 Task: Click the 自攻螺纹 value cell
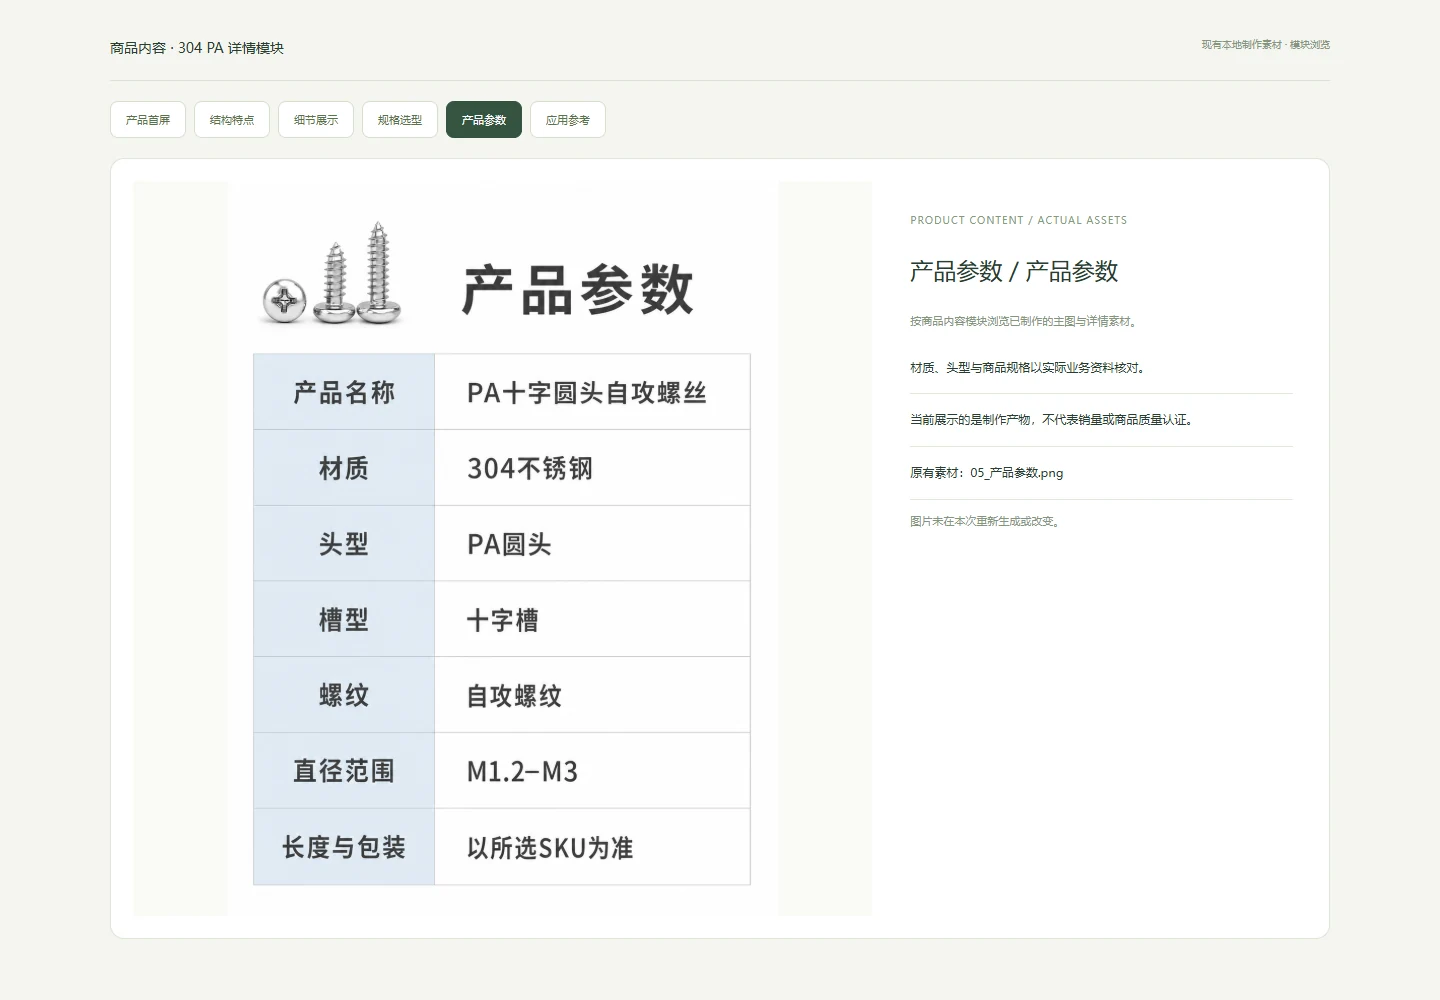point(592,695)
